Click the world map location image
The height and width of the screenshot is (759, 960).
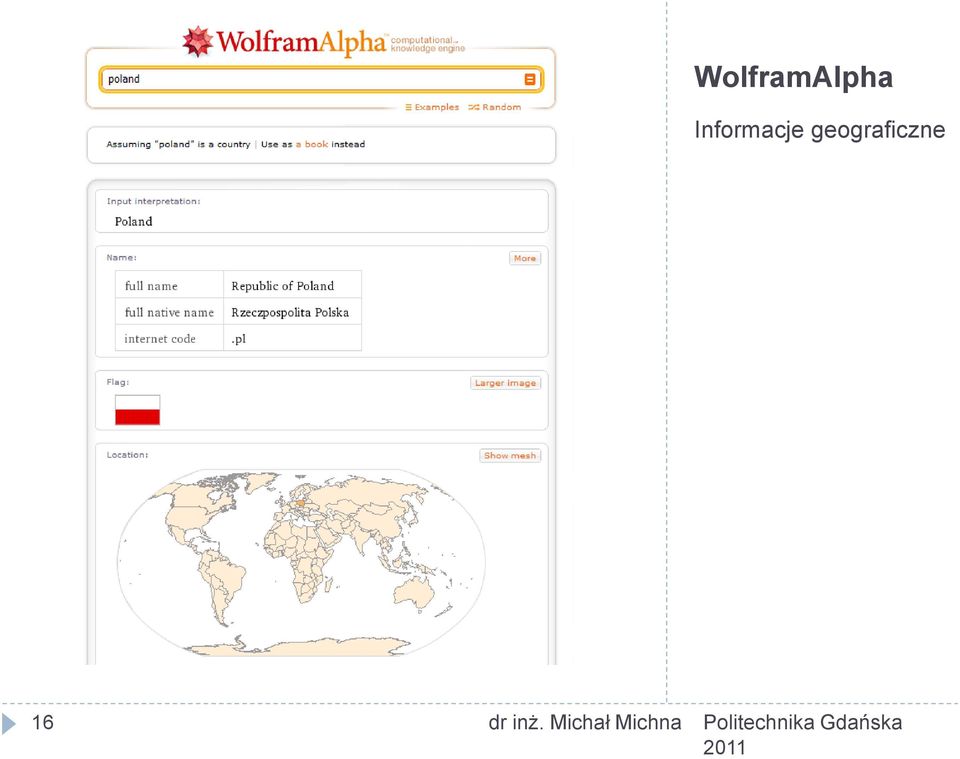[x=301, y=563]
